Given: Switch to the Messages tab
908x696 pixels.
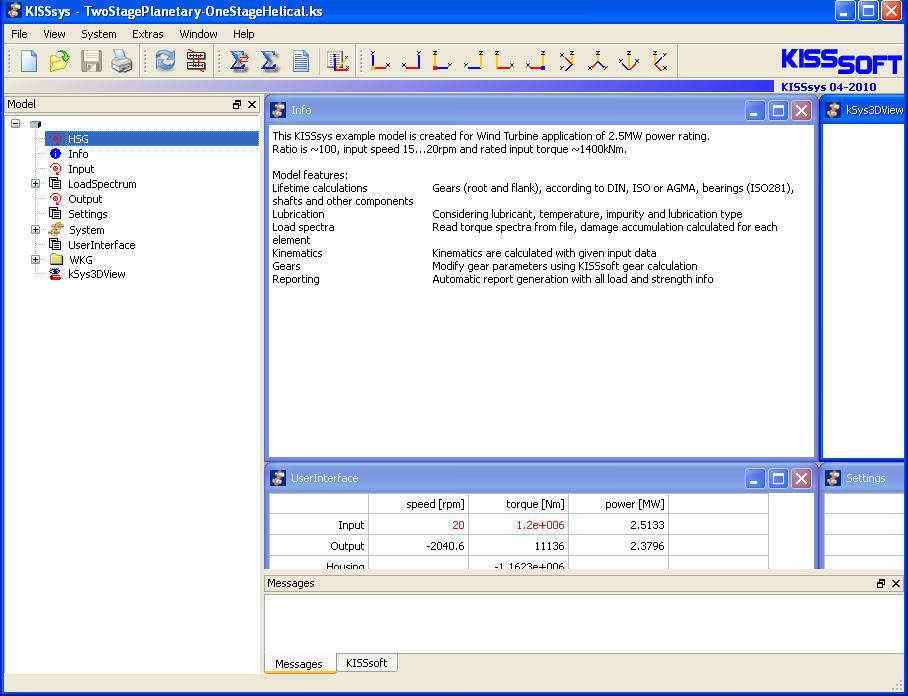Looking at the screenshot, I should (299, 664).
